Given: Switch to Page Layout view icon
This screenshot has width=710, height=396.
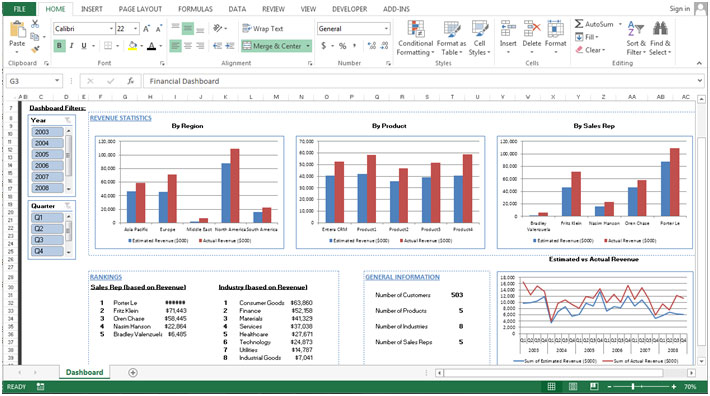Looking at the screenshot, I should (x=572, y=386).
